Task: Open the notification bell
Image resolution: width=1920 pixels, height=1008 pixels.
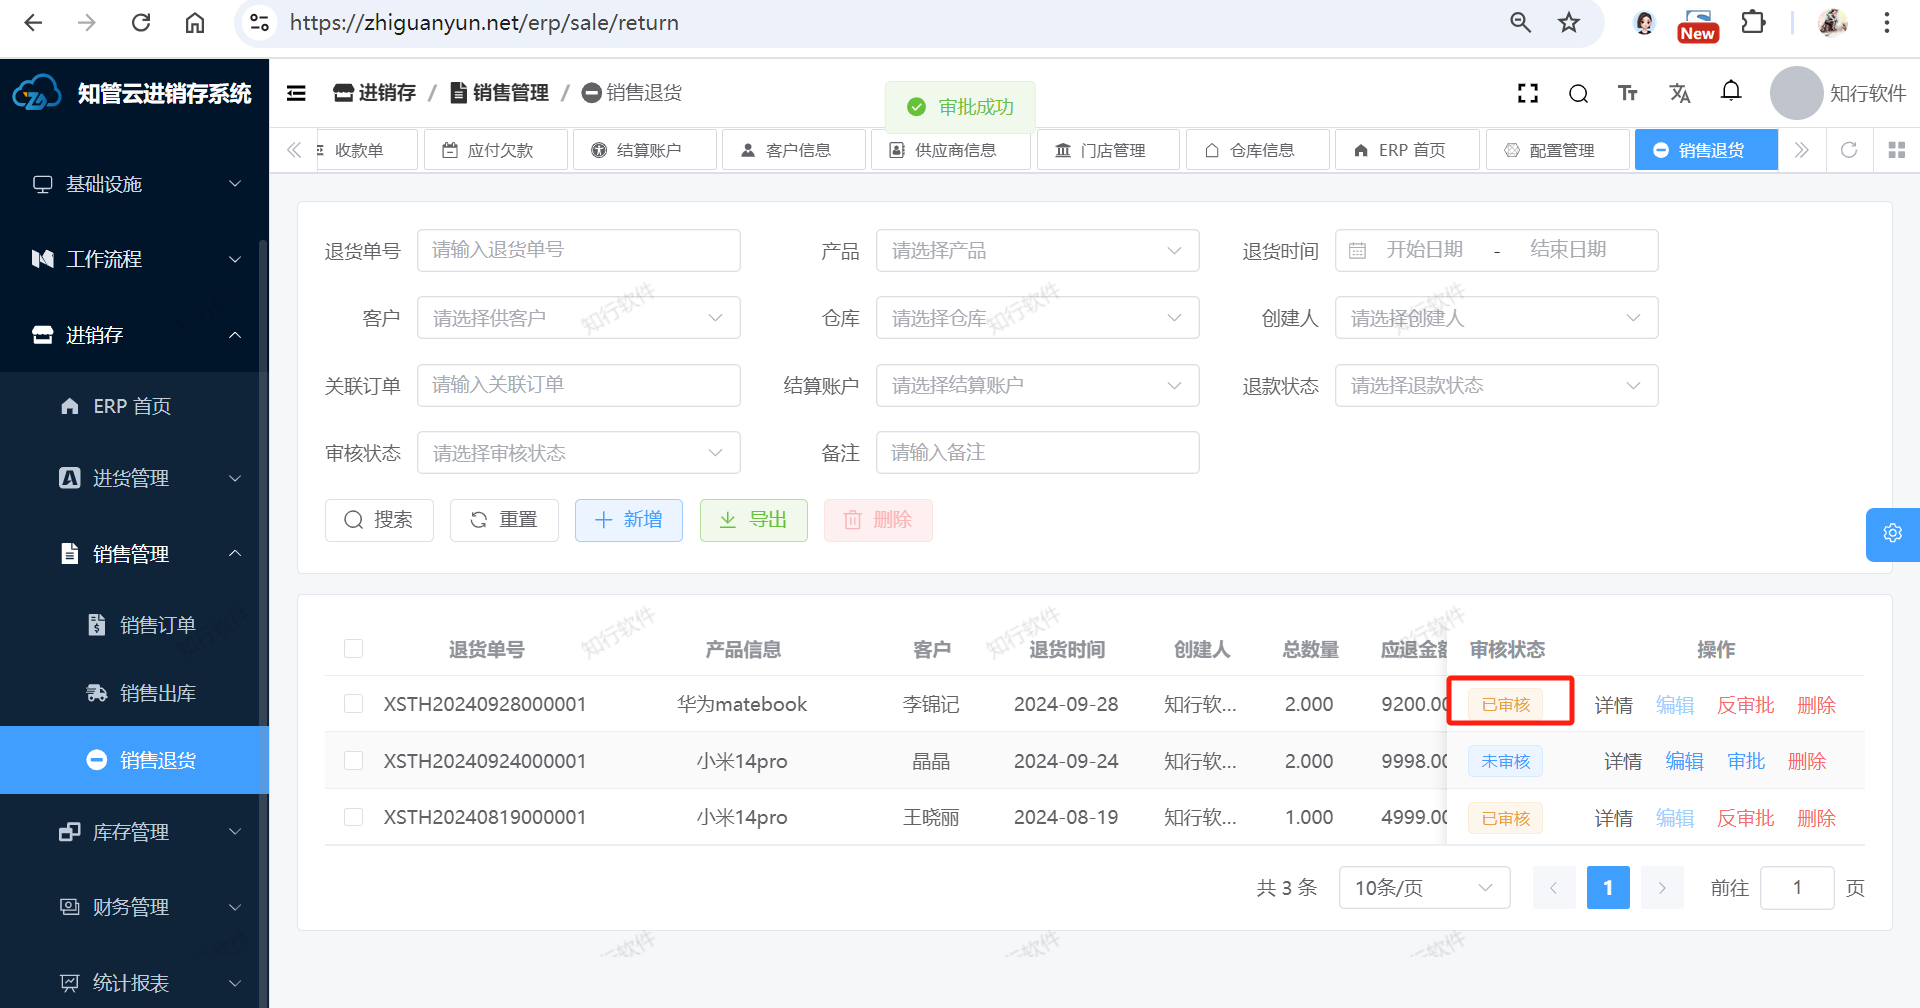Action: click(x=1731, y=92)
